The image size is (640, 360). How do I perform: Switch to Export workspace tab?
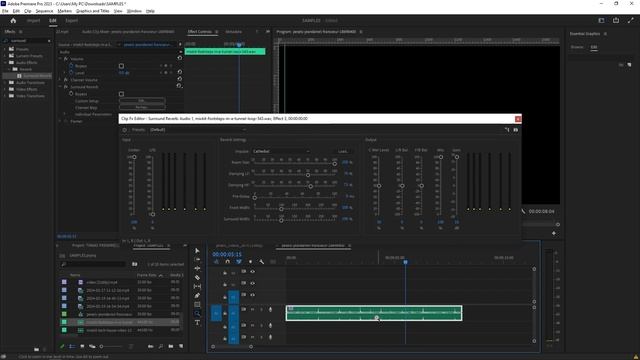(x=71, y=20)
